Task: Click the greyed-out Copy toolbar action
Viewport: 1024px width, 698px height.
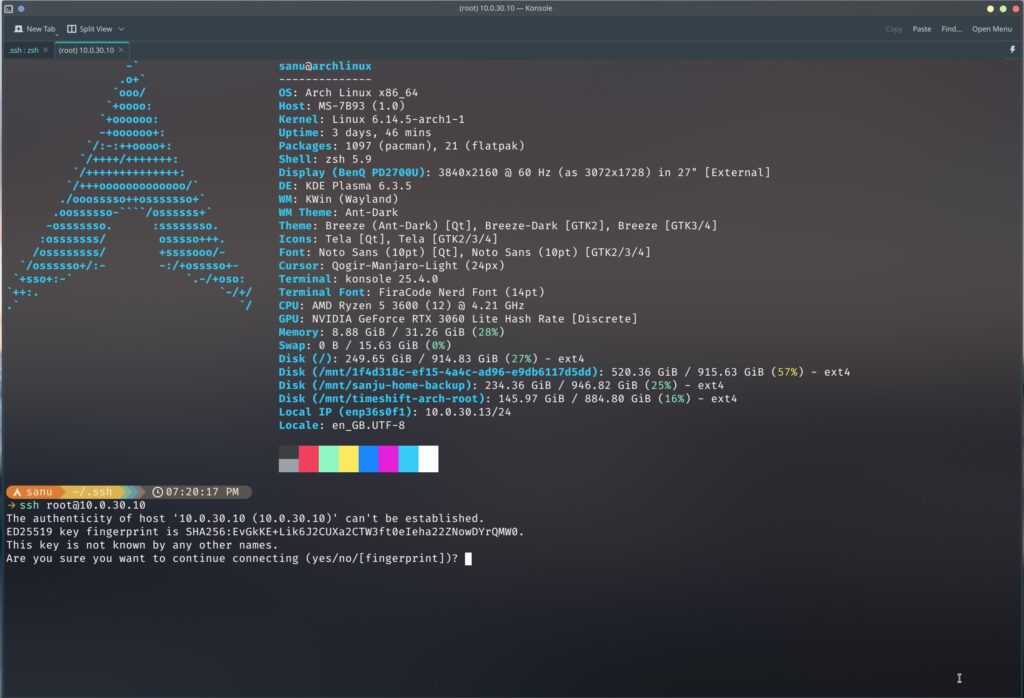Action: [893, 29]
